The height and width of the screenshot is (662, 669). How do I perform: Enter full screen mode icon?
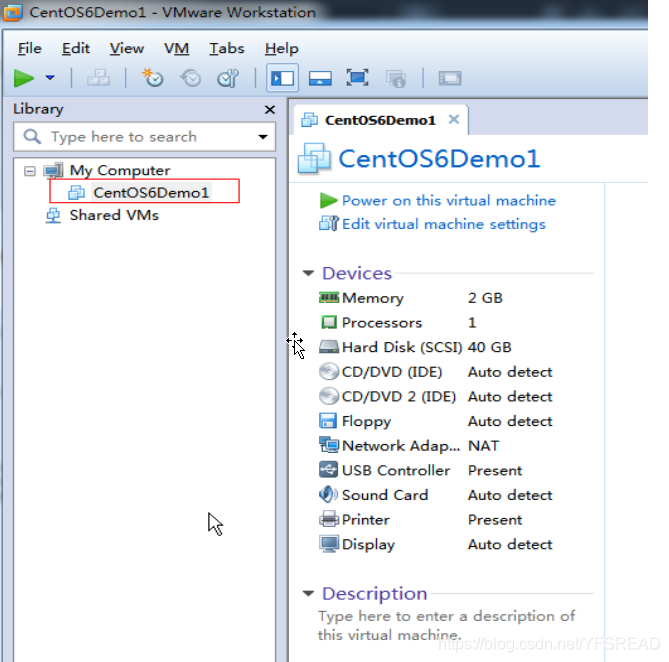pos(357,78)
